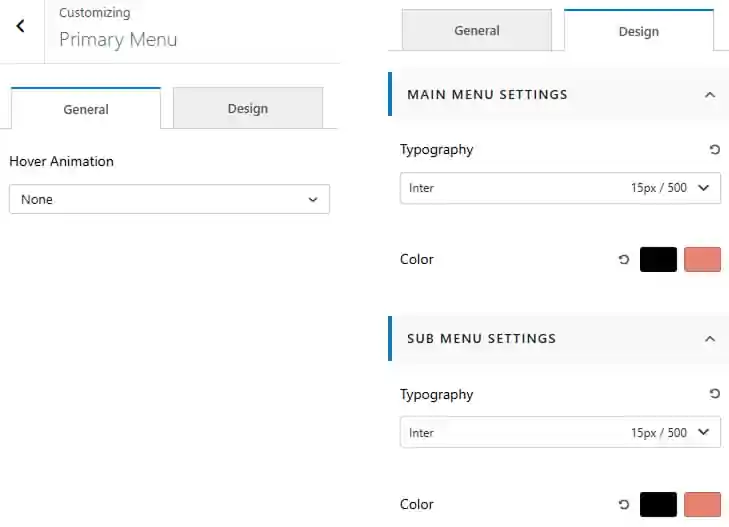Switch to the General tab in left panel
Image resolution: width=729 pixels, height=527 pixels.
point(86,108)
